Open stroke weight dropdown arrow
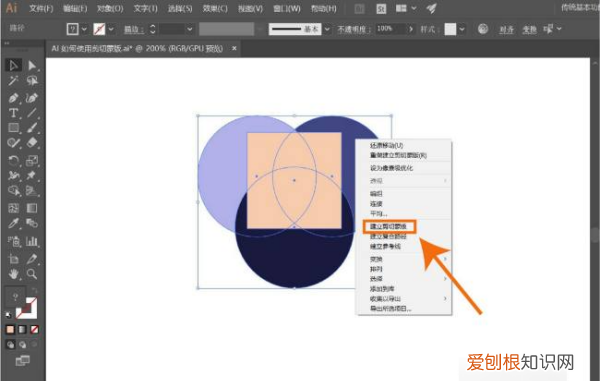Screen dimensions: 600x381 [x=189, y=29]
